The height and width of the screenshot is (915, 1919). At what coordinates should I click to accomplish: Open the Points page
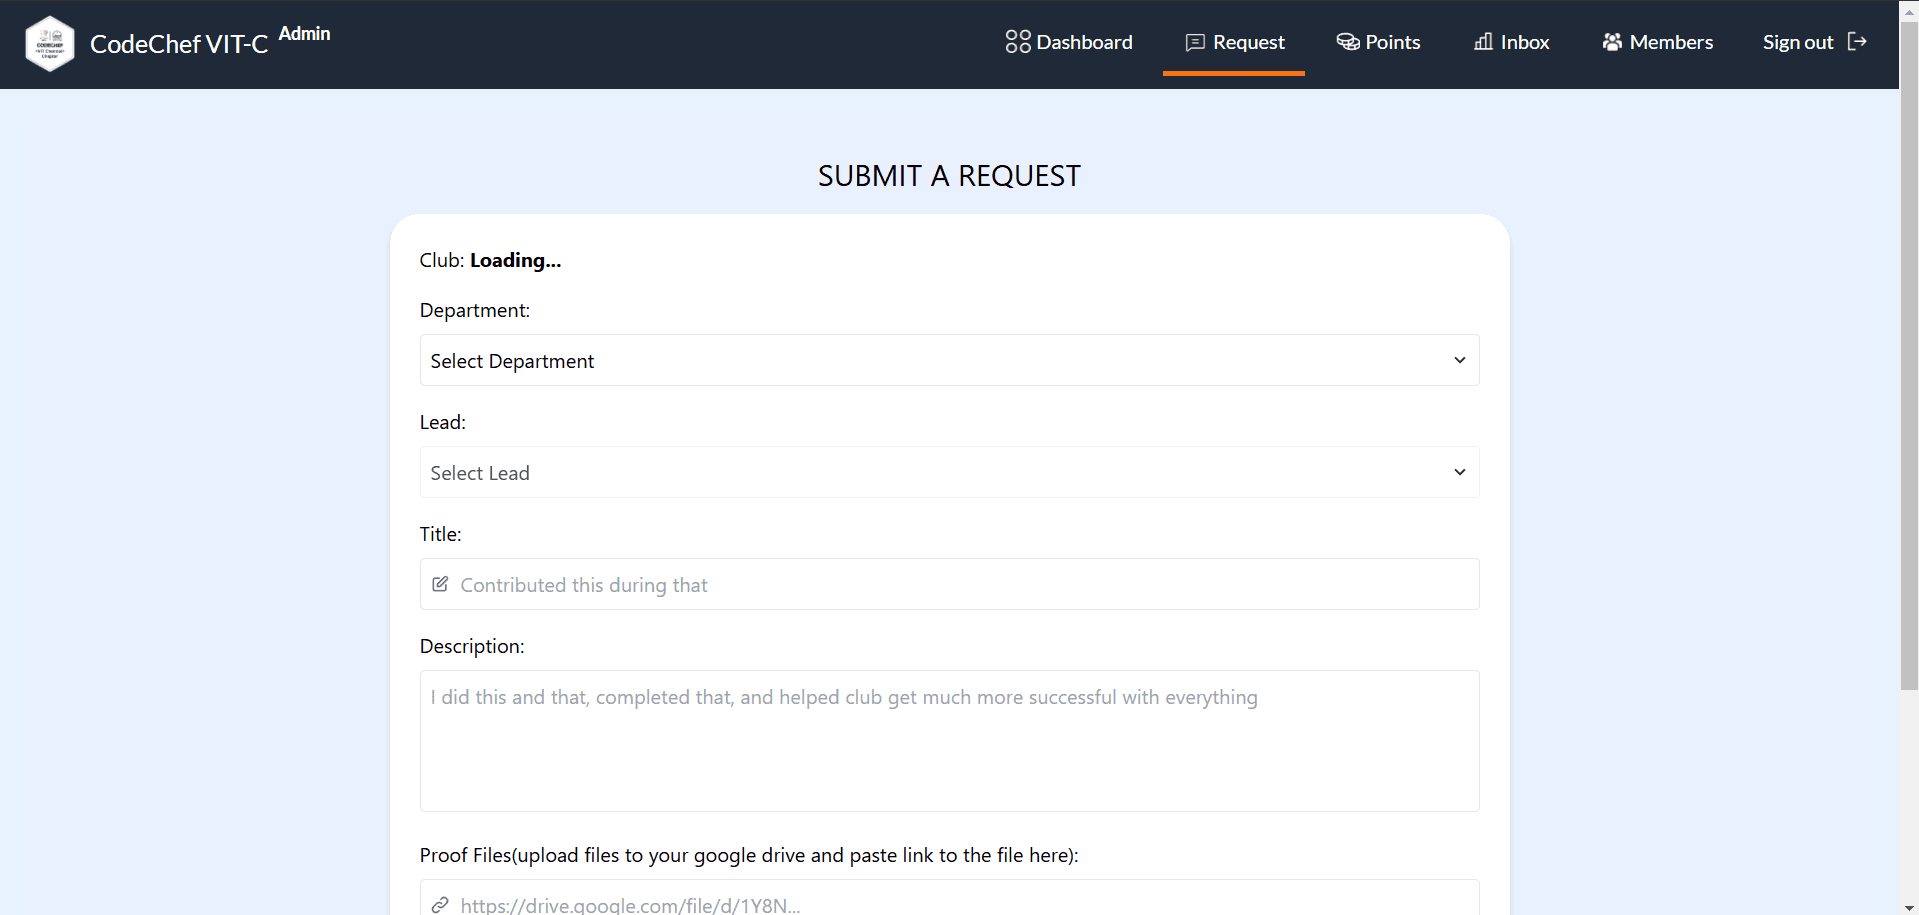(x=1378, y=42)
